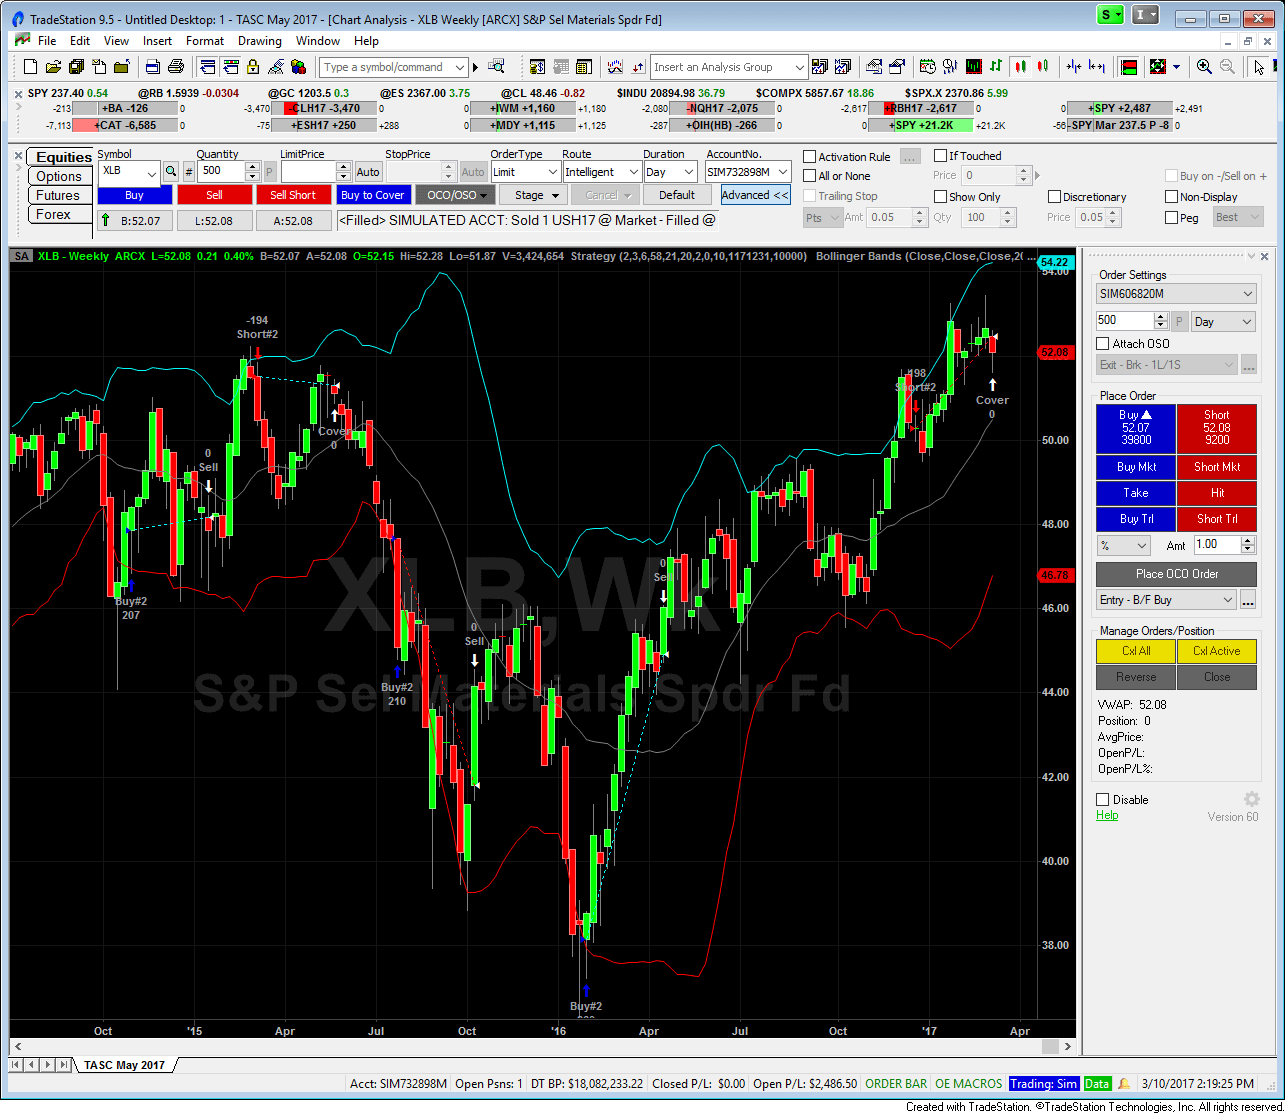Click the blue Buy Mkt button

tap(1136, 467)
